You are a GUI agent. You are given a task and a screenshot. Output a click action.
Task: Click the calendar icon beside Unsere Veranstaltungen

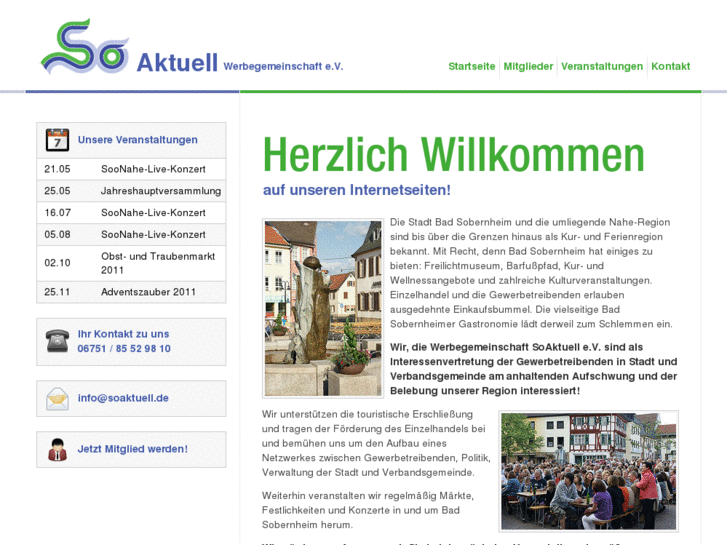pyautogui.click(x=57, y=140)
